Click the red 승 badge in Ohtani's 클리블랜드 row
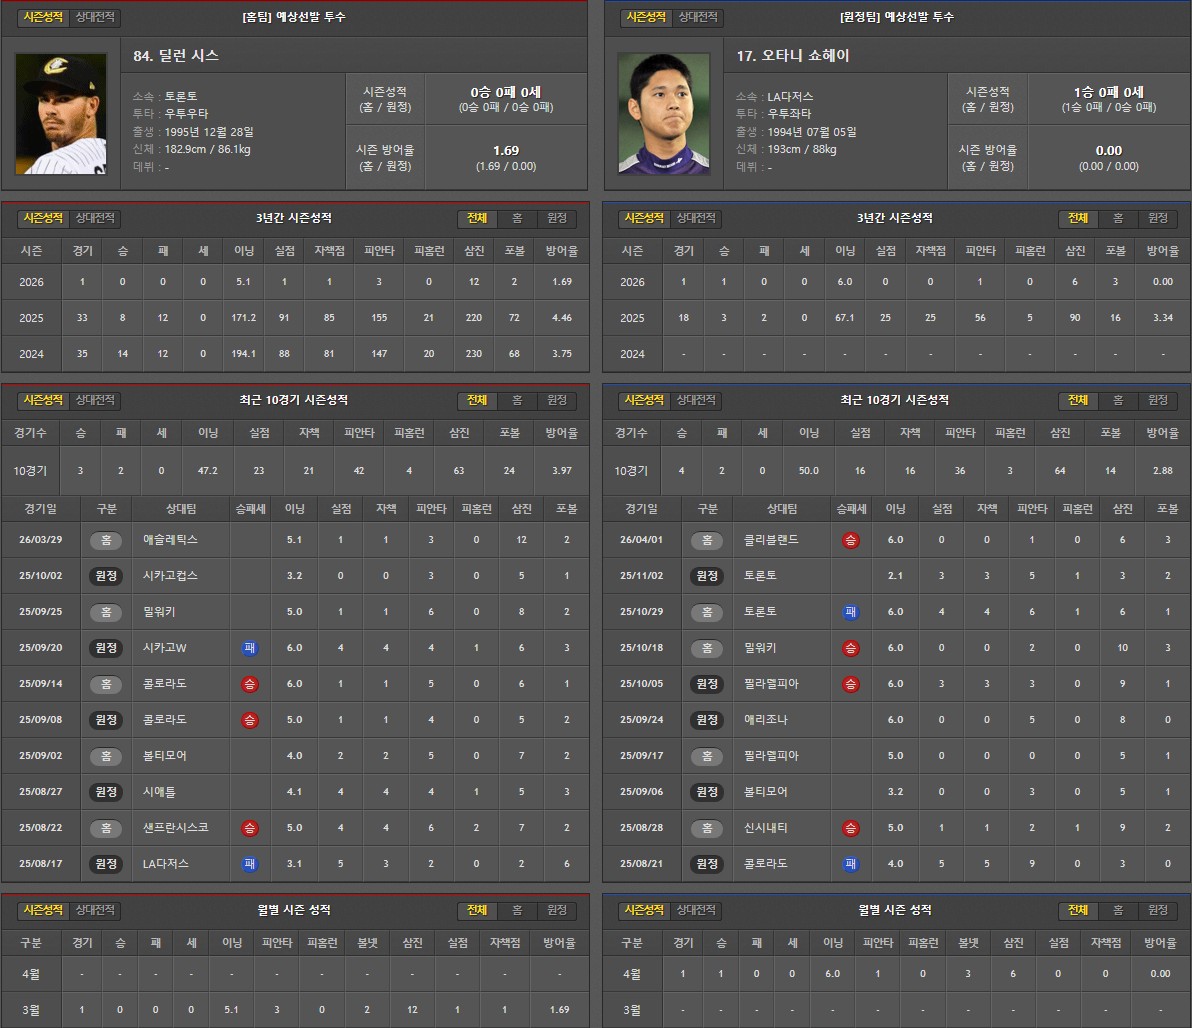The height and width of the screenshot is (1028, 1192). (x=850, y=540)
